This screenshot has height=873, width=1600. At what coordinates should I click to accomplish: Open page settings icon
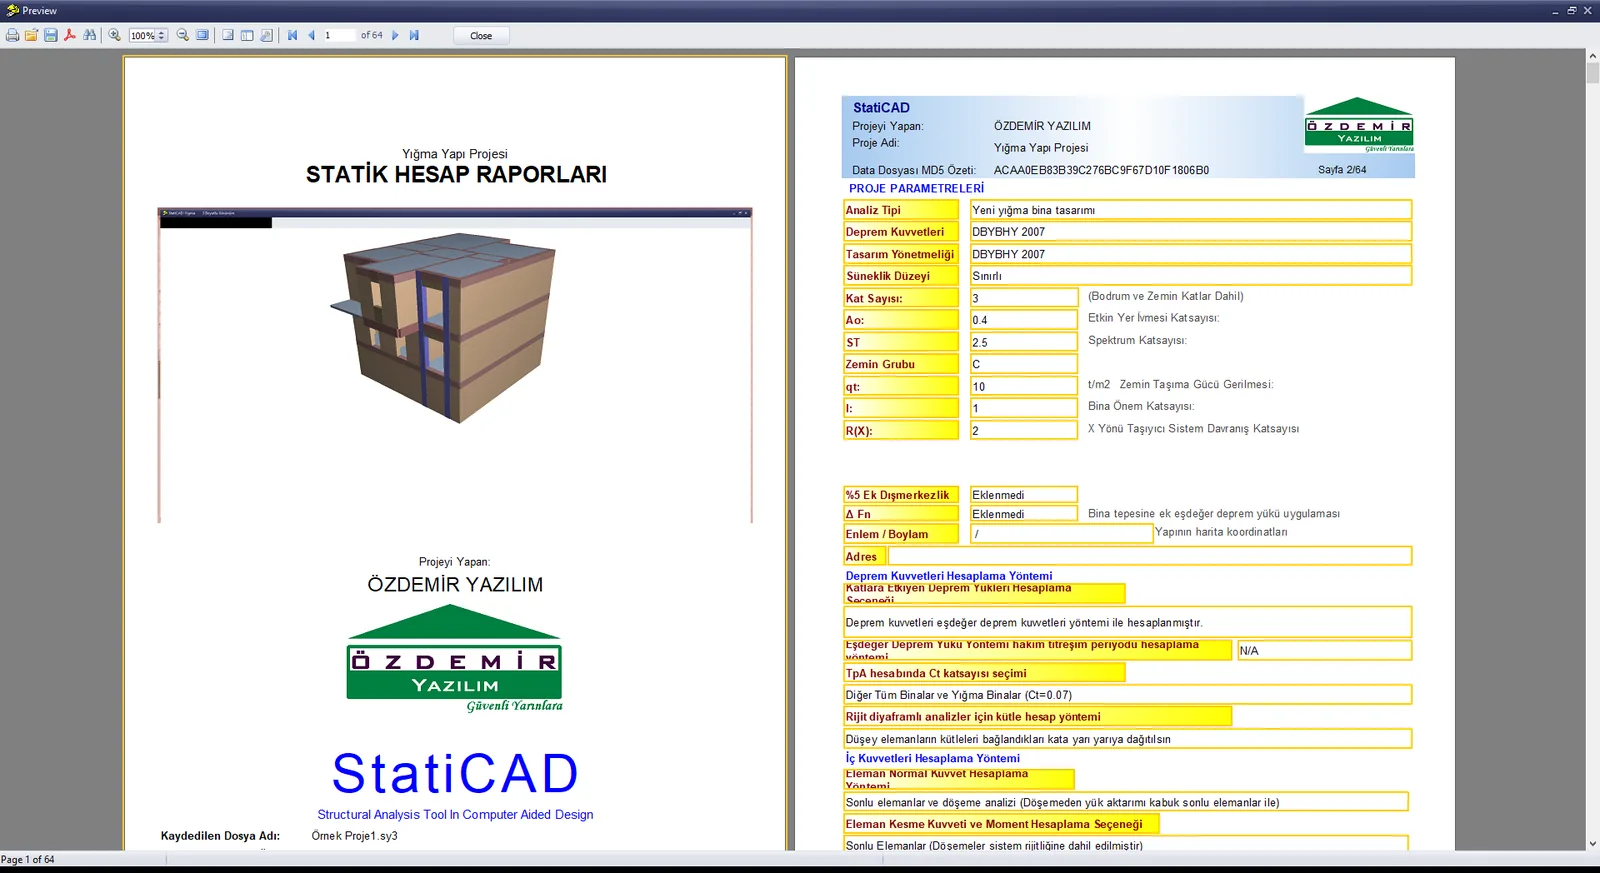(266, 35)
